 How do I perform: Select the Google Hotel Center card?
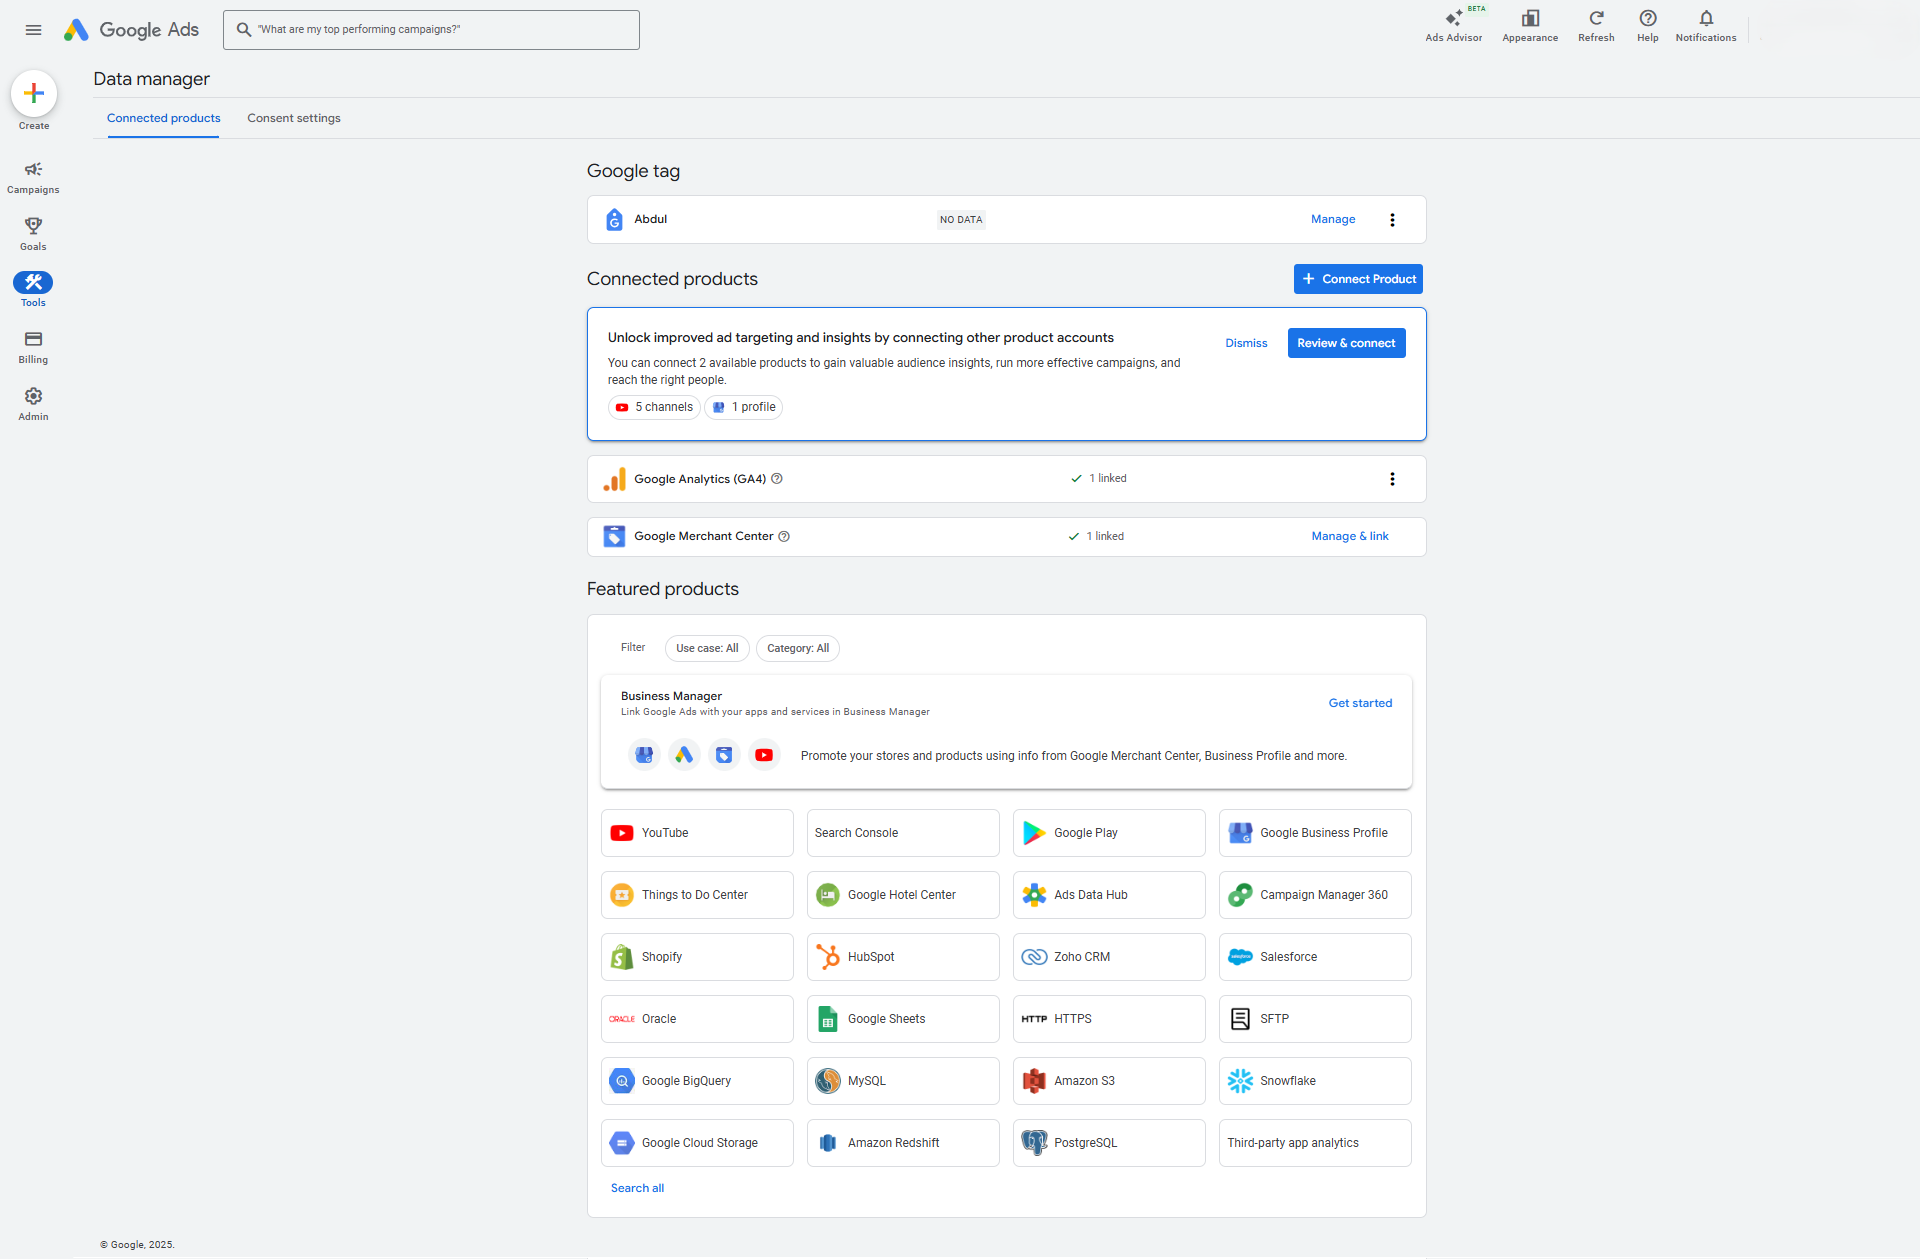(903, 895)
